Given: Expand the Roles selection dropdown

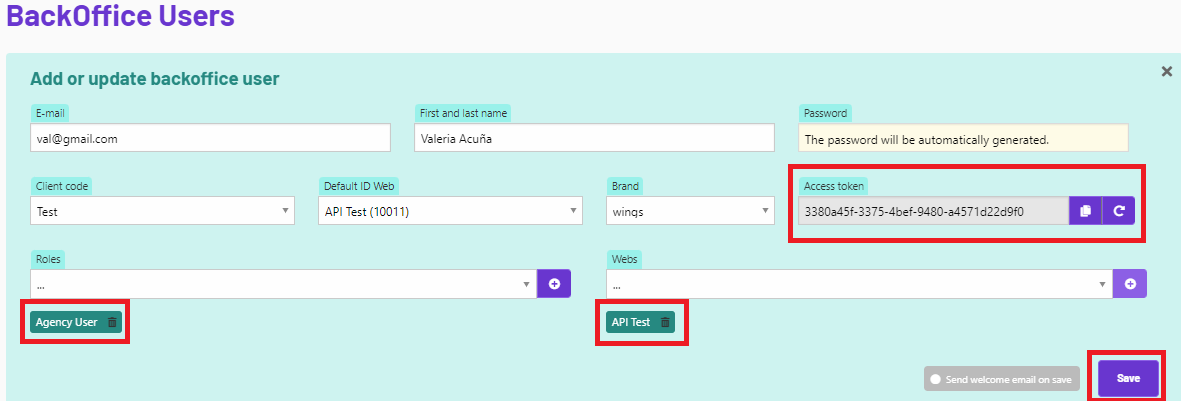Looking at the screenshot, I should pos(284,283).
